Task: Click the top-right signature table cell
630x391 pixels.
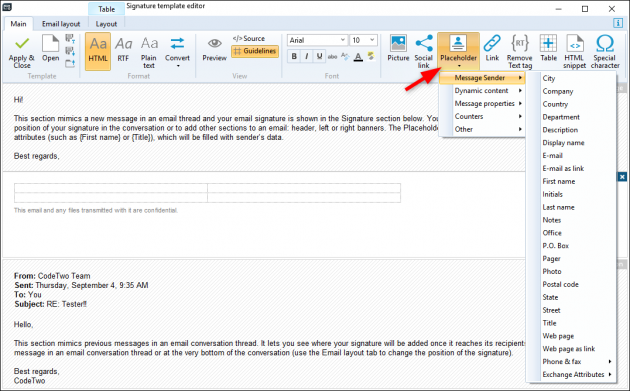Action: 304,188
